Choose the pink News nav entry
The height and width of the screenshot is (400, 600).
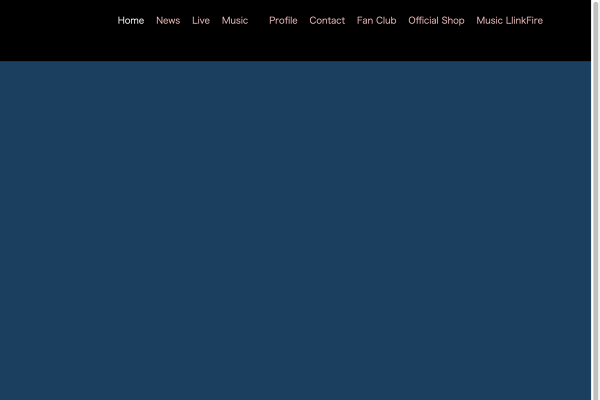pyautogui.click(x=168, y=20)
